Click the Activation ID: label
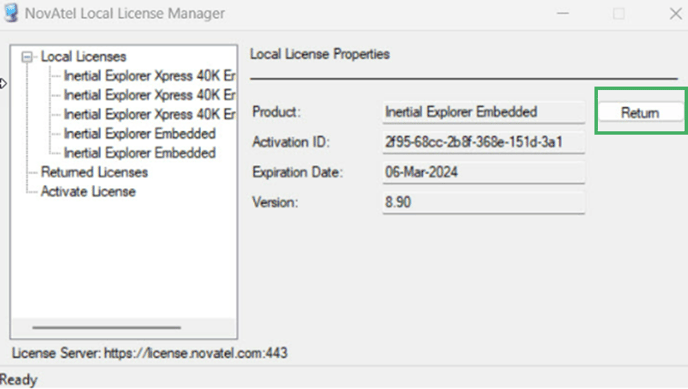The width and height of the screenshot is (688, 389). pyautogui.click(x=290, y=142)
